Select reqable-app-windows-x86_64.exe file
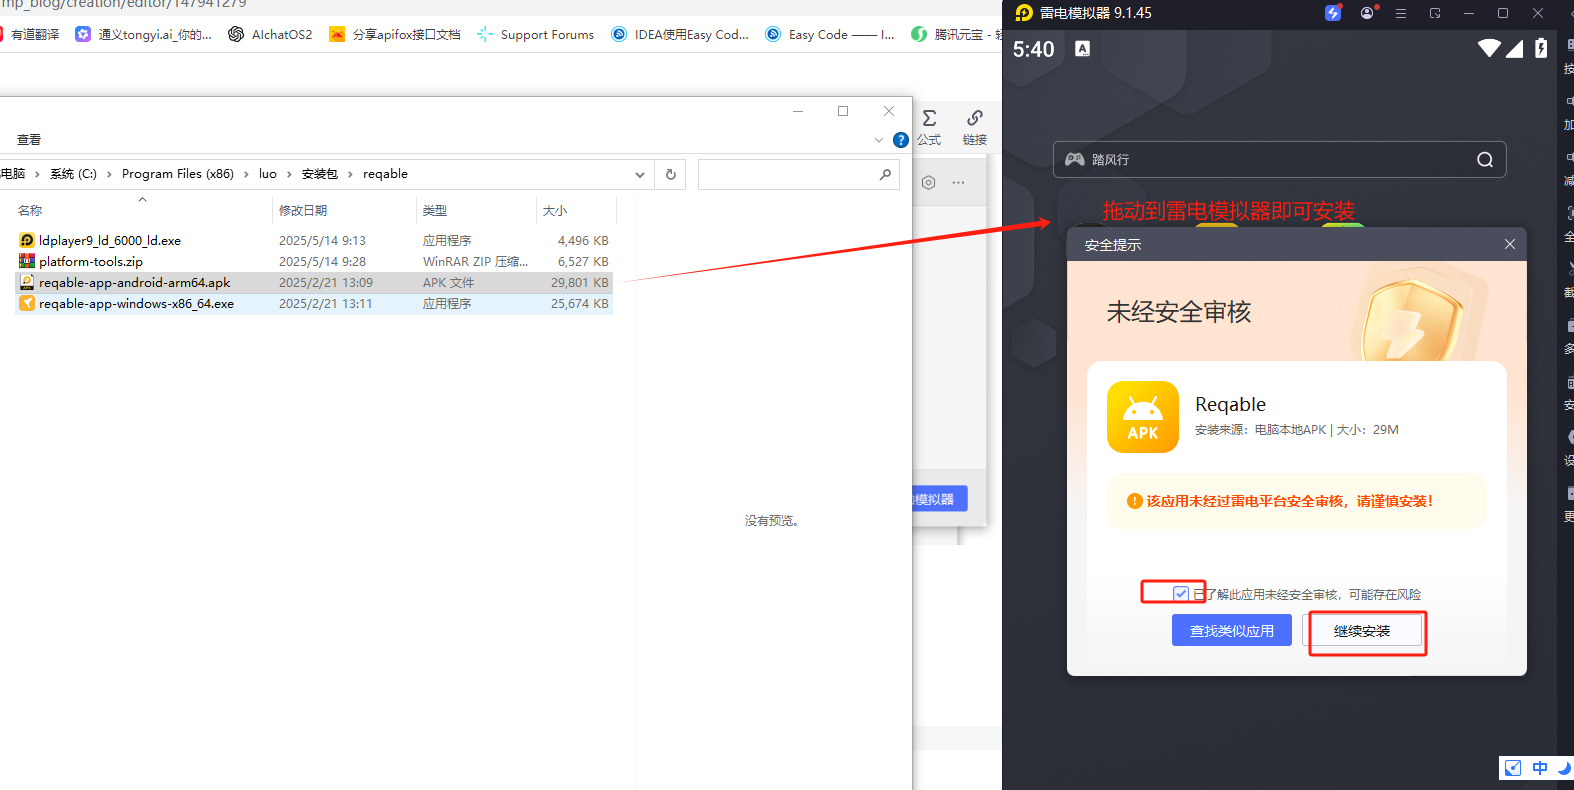The height and width of the screenshot is (790, 1574). pos(136,304)
